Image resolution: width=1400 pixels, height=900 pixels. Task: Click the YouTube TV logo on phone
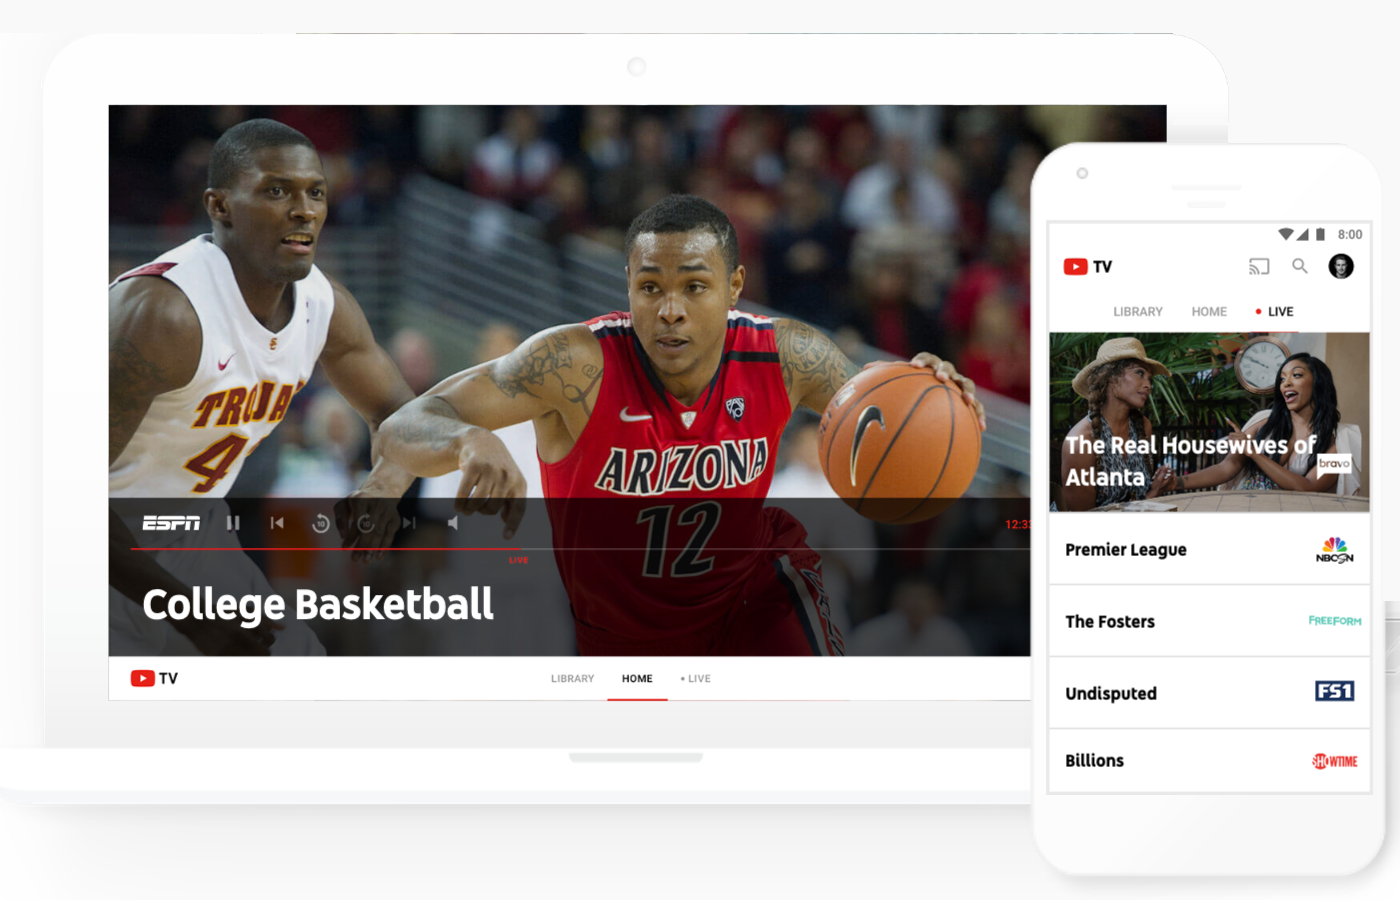[1087, 267]
